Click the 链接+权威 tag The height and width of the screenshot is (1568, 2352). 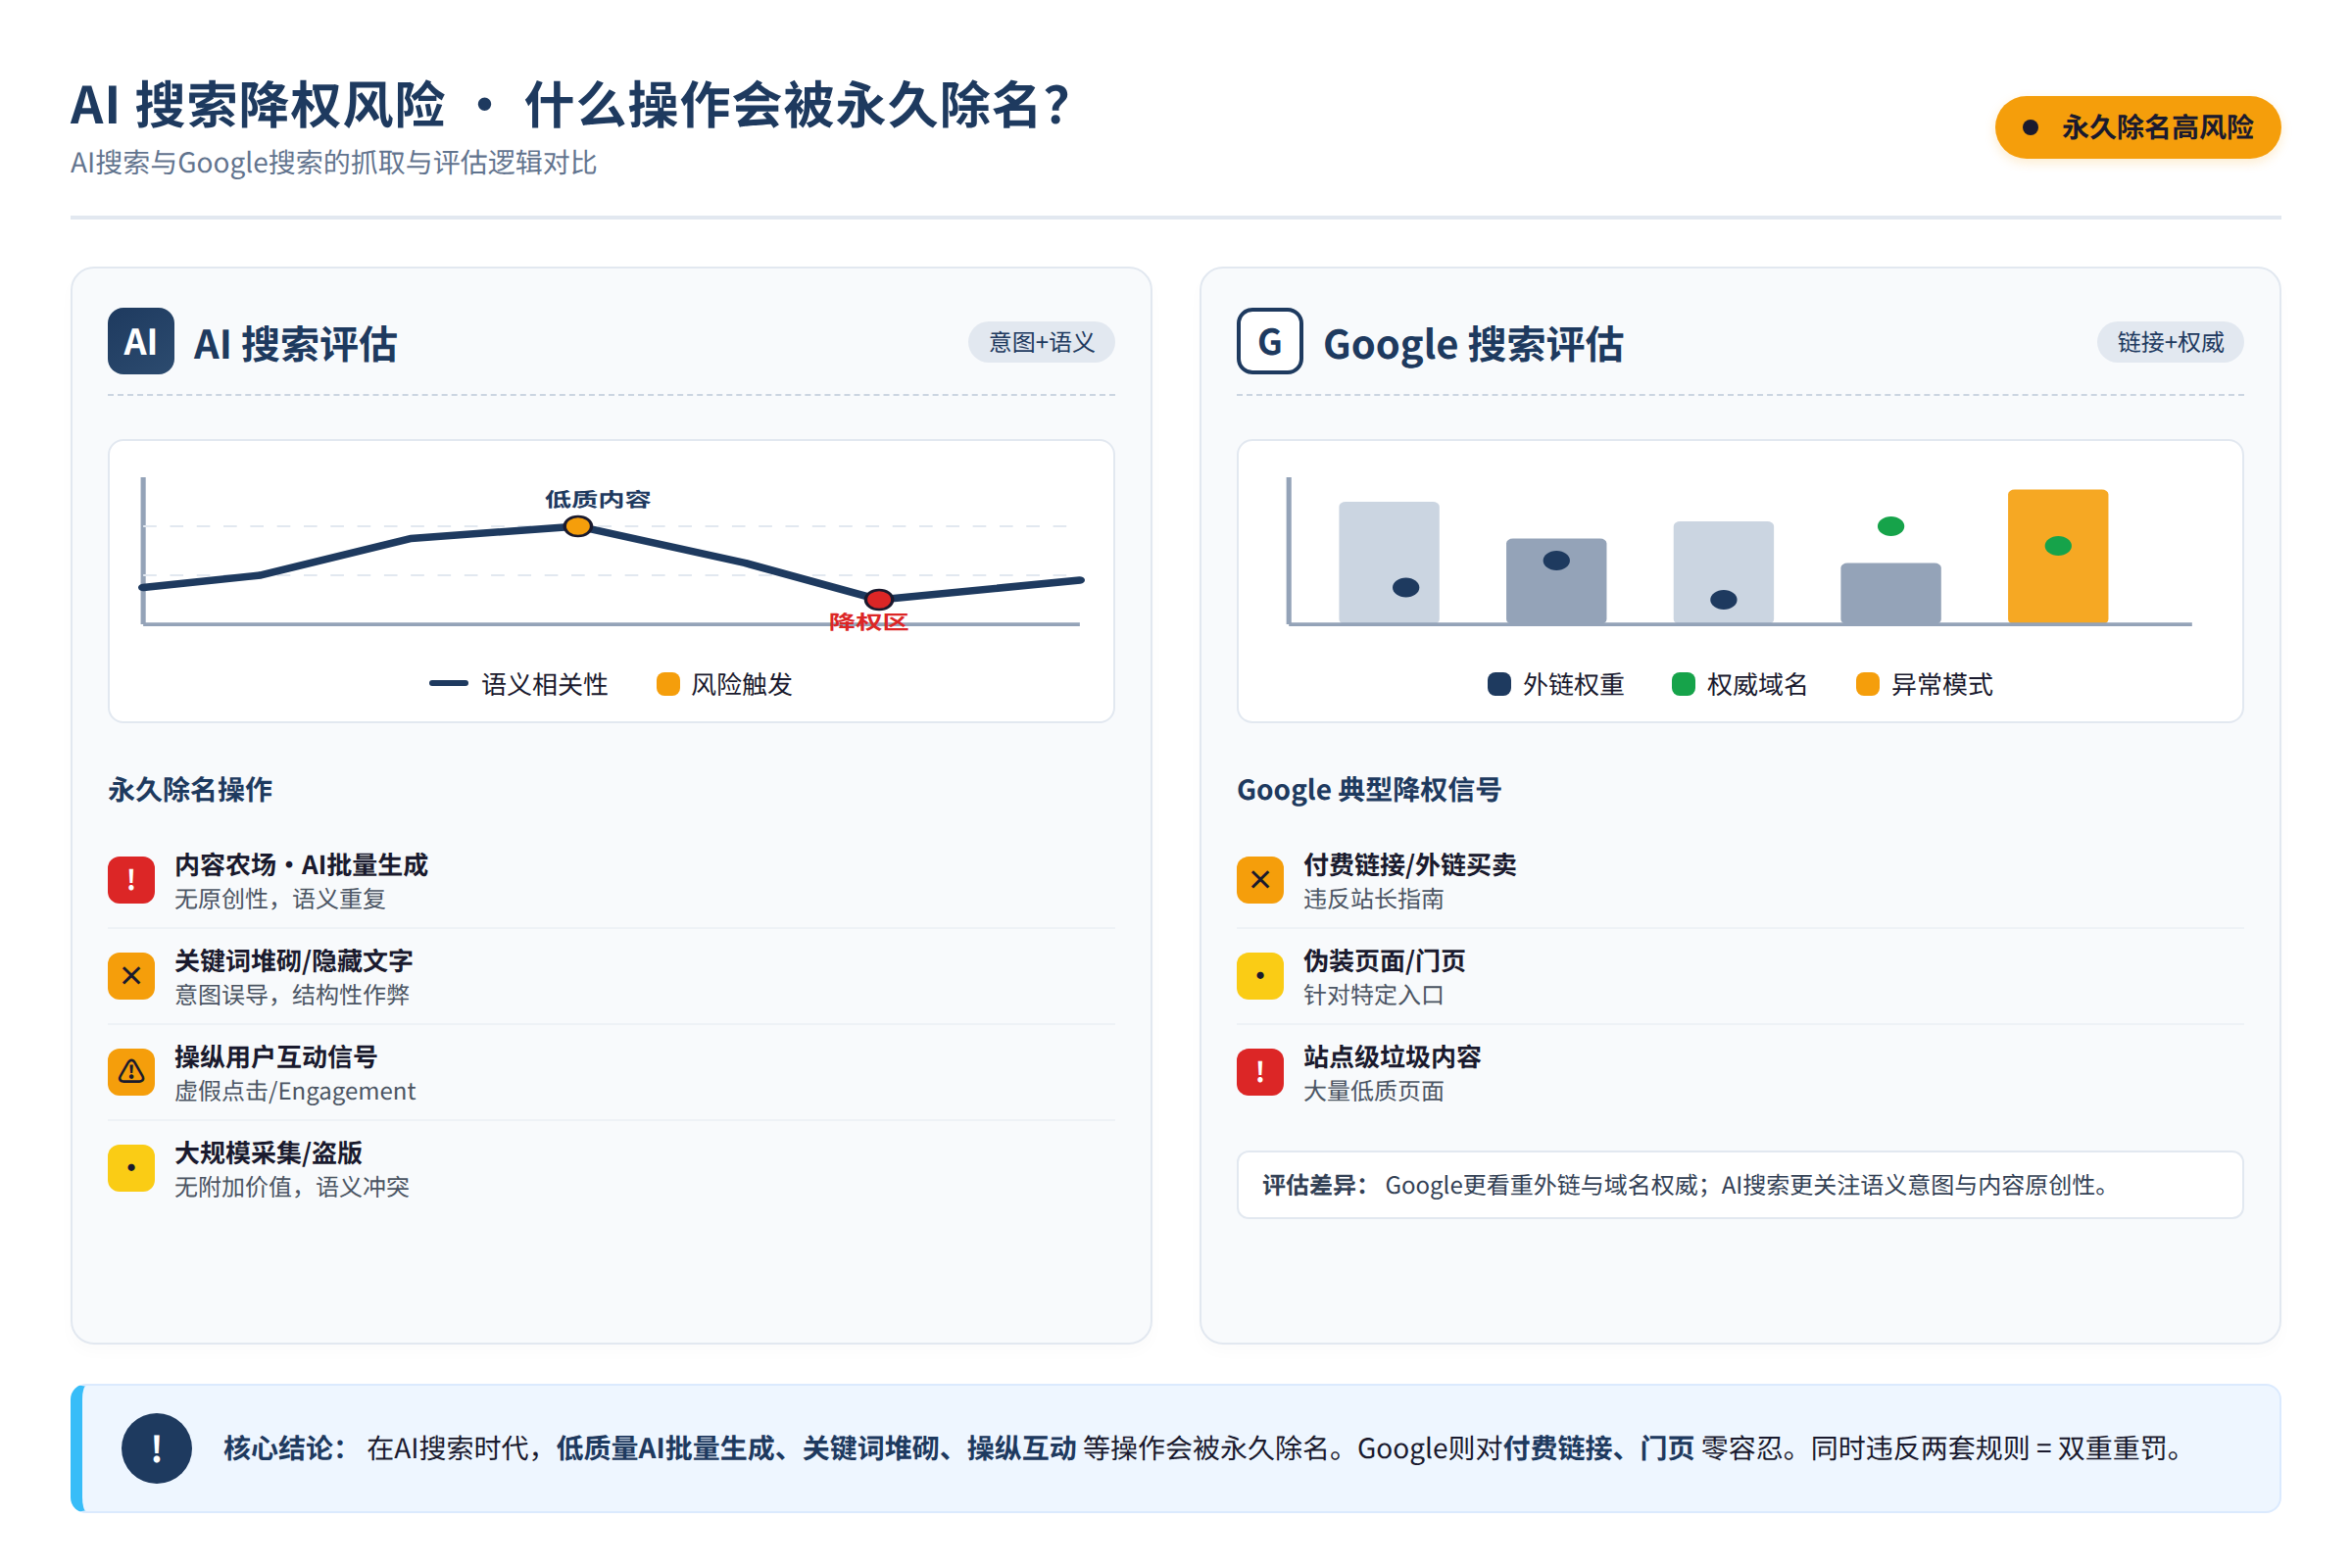(x=2170, y=342)
